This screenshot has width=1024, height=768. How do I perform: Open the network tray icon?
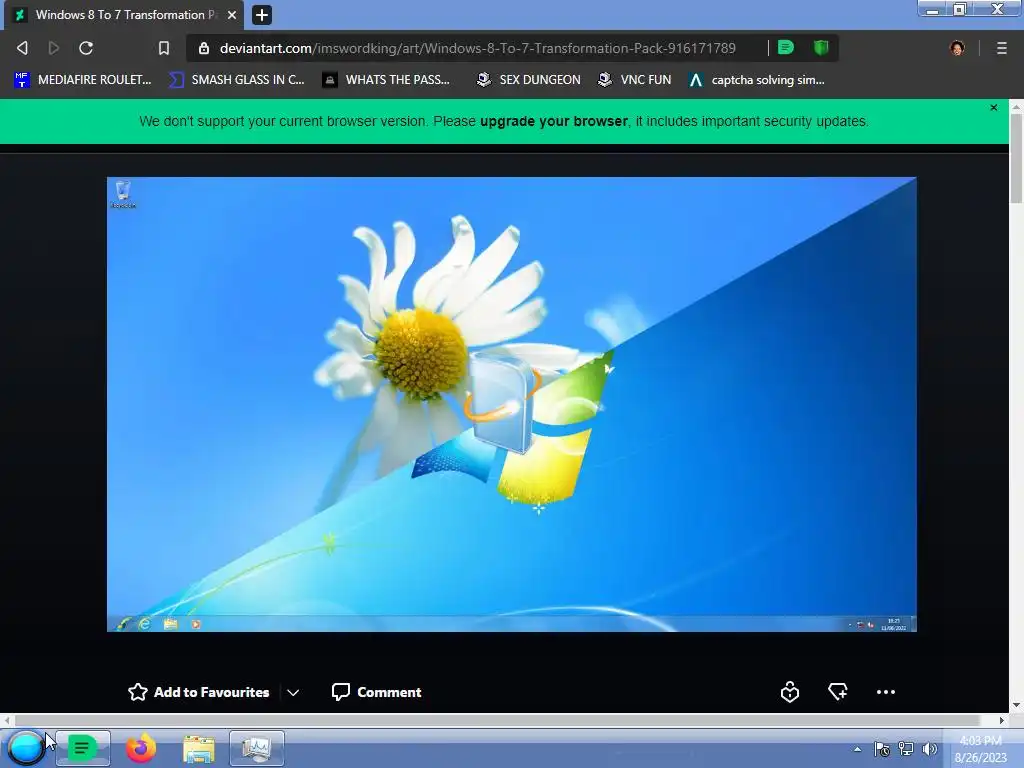click(x=906, y=749)
